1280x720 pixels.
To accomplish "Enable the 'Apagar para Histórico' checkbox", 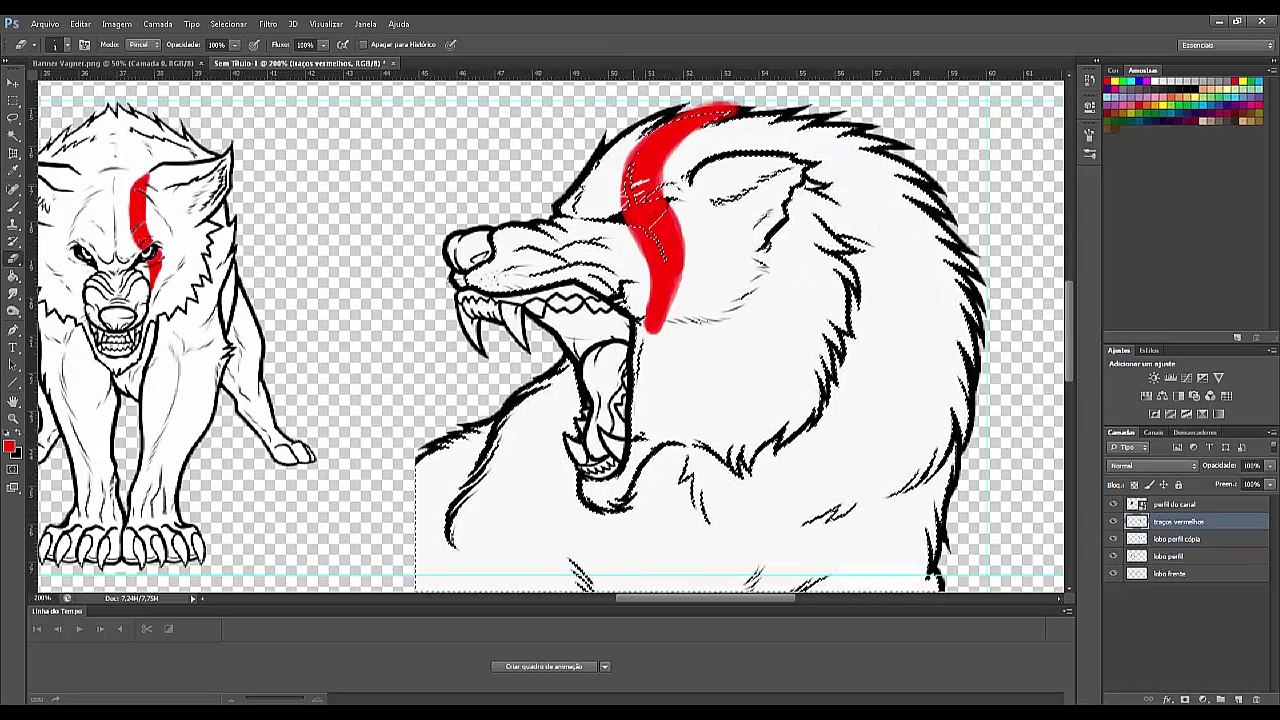I will point(363,44).
